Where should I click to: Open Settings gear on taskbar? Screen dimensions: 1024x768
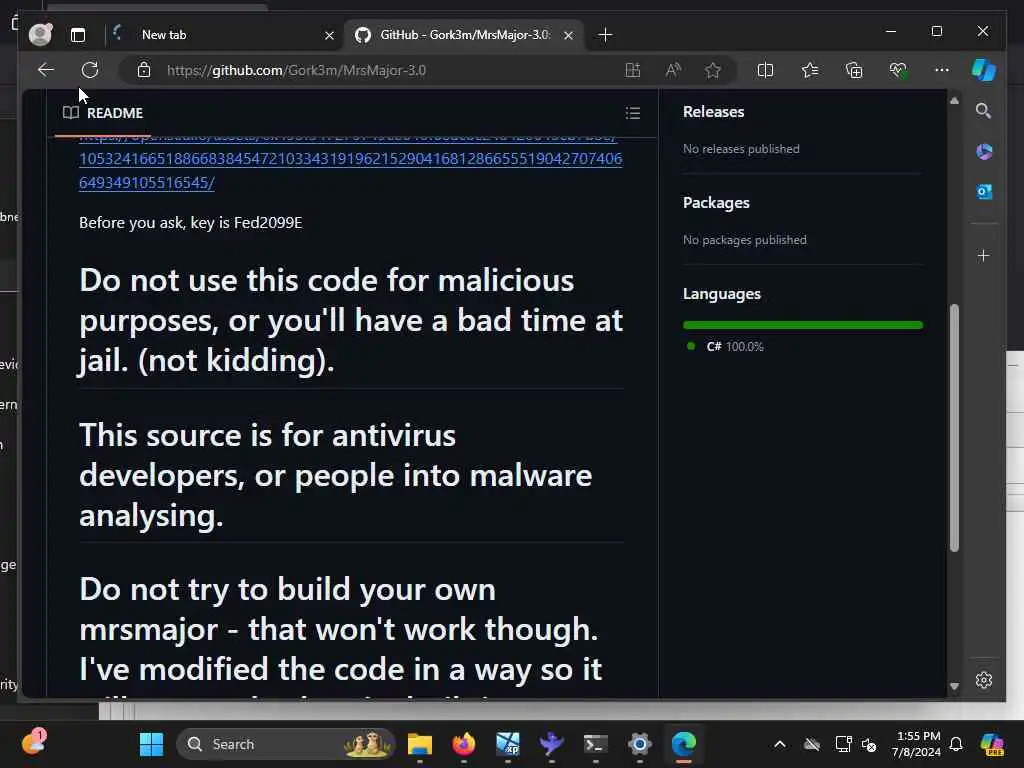point(639,744)
